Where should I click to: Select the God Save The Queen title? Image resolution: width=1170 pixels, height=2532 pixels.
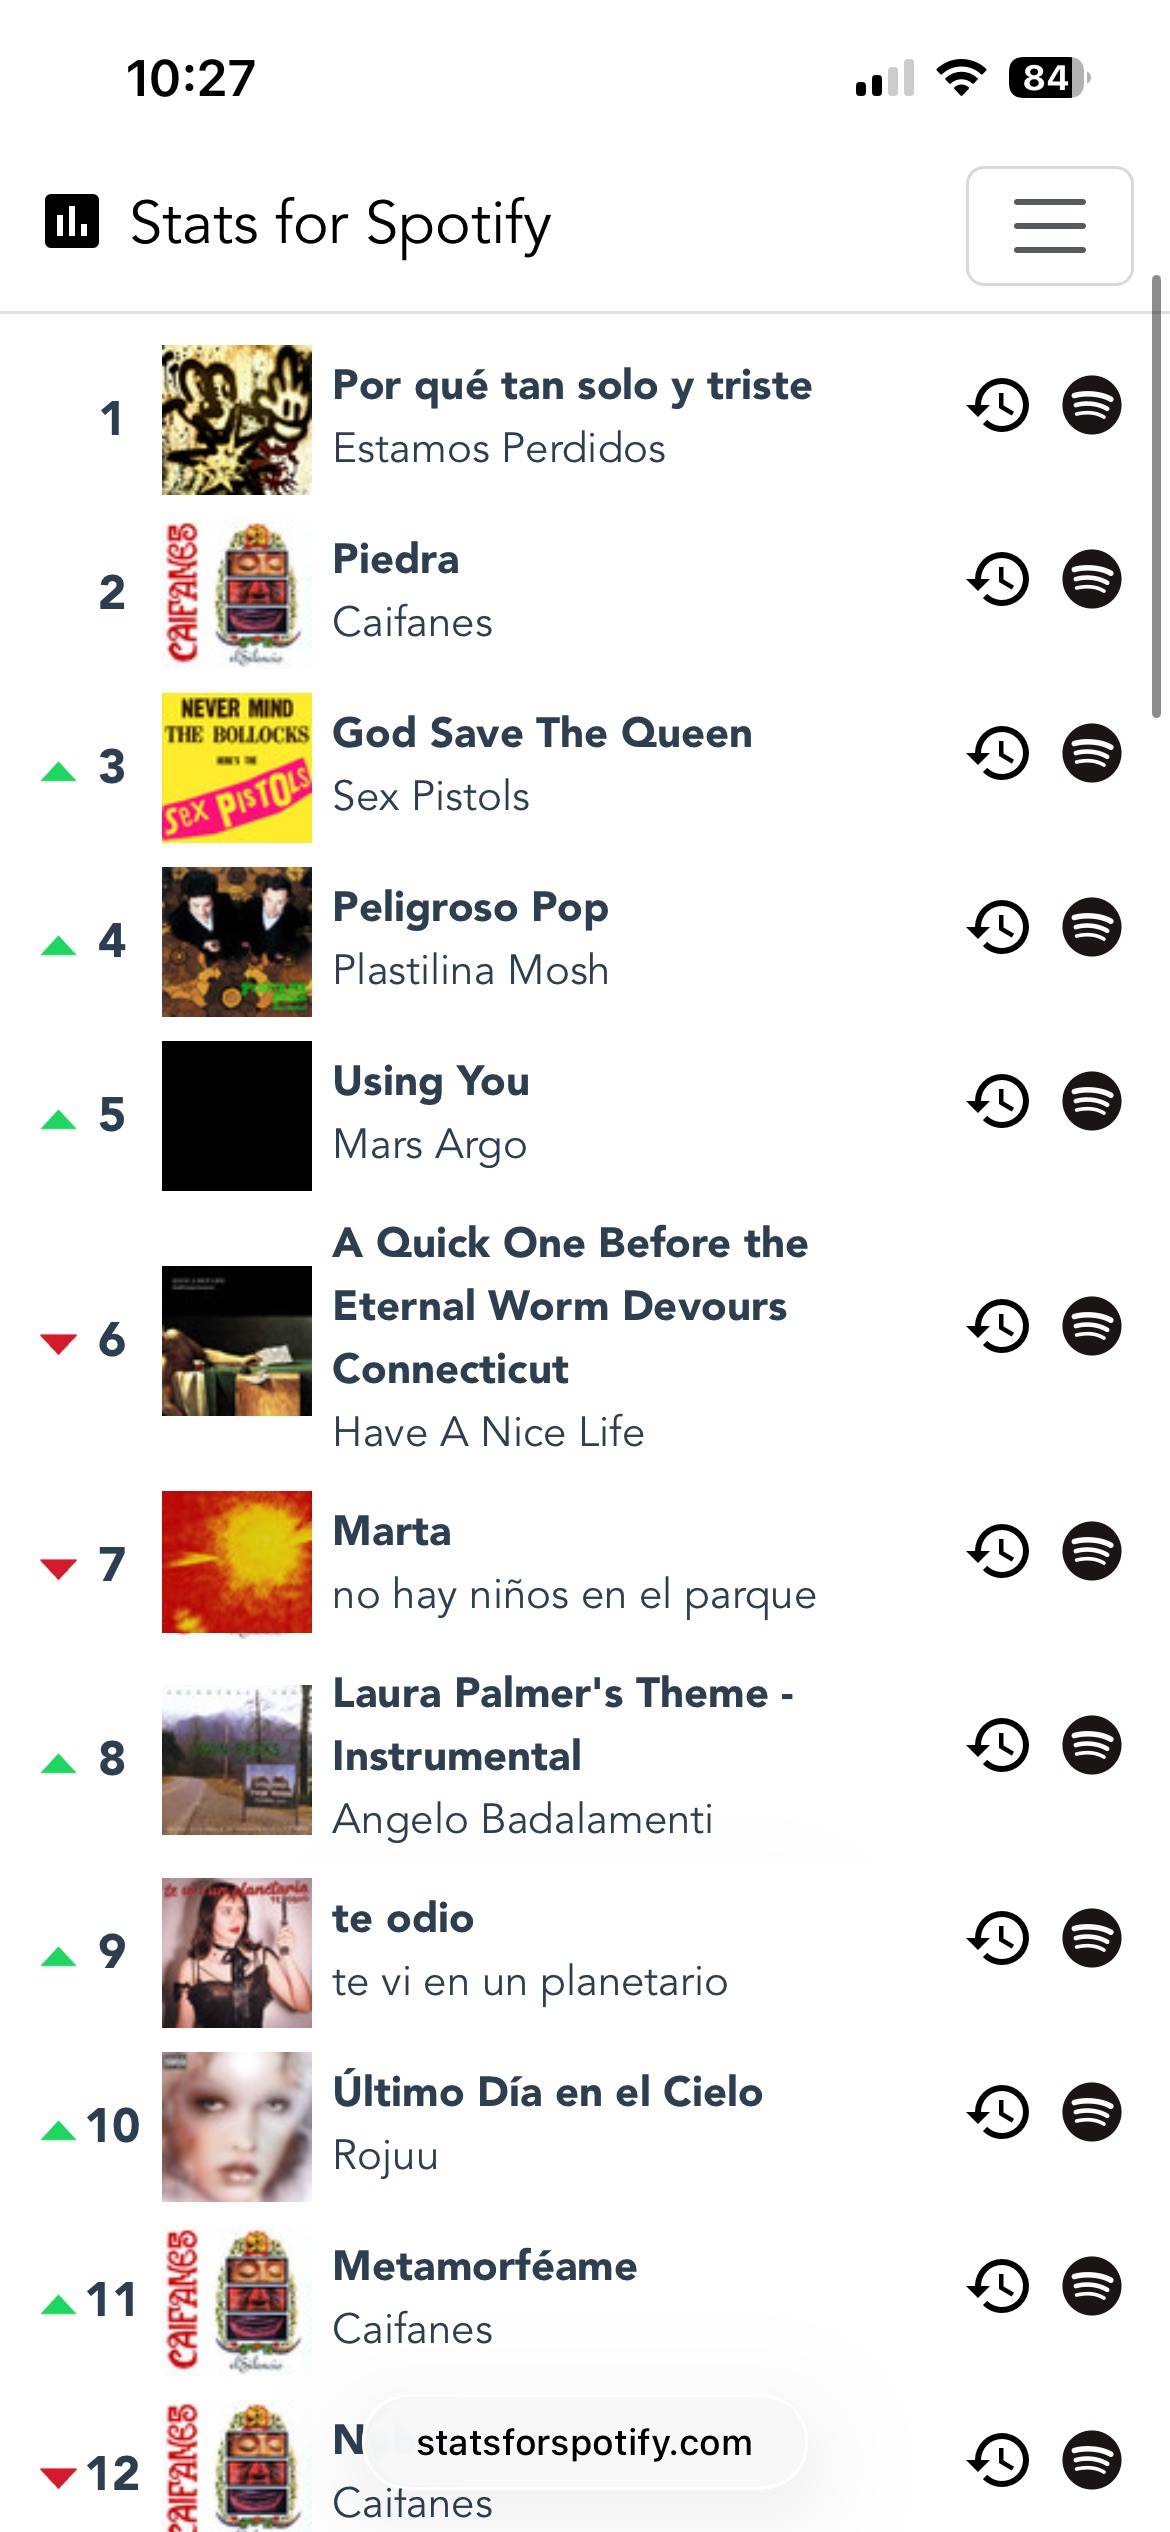541,733
